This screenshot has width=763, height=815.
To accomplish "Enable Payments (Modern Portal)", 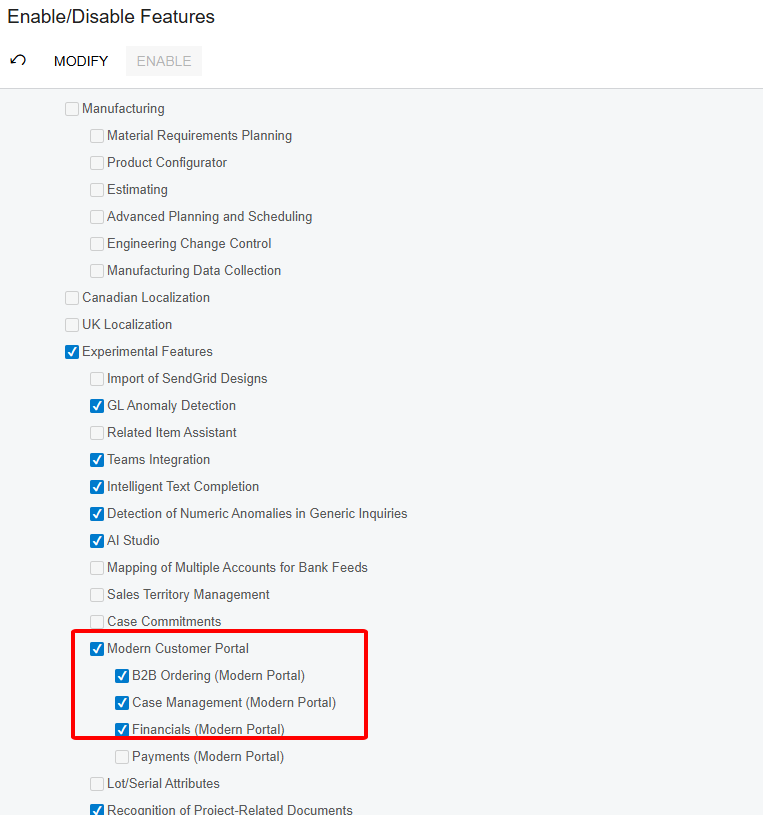I will tap(121, 756).
